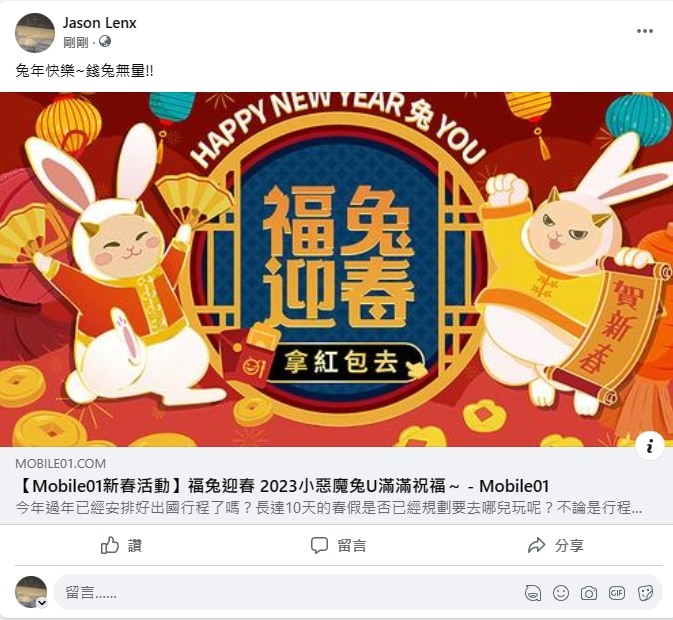This screenshot has width=673, height=620.
Task: Open avatar sticker picker in comment box
Action: pos(533,593)
